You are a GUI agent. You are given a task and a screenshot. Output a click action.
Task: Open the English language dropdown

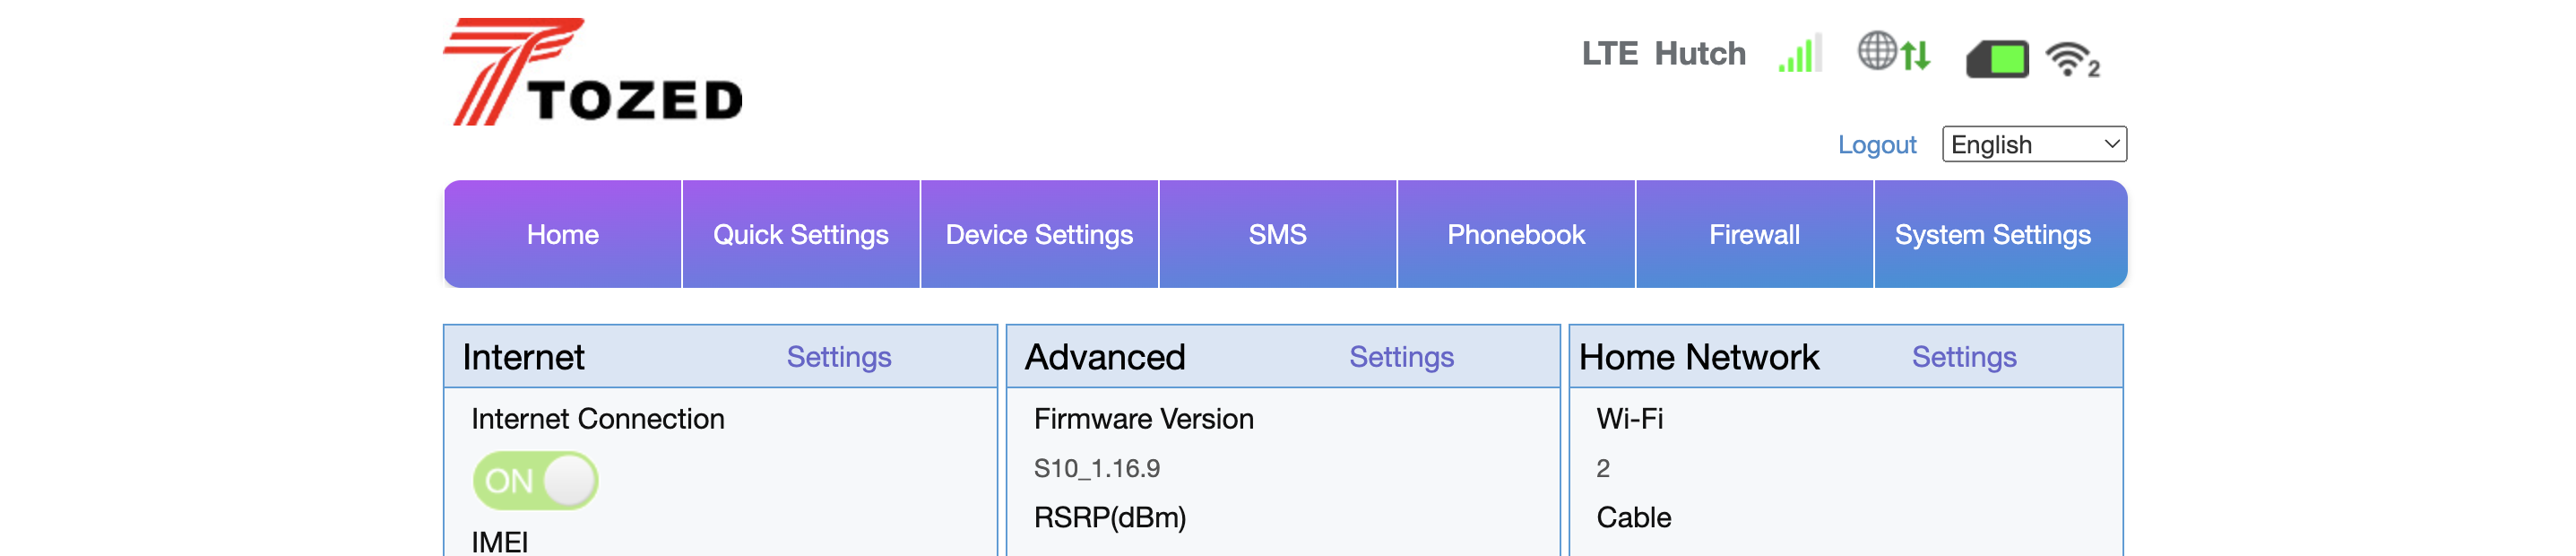click(2034, 144)
